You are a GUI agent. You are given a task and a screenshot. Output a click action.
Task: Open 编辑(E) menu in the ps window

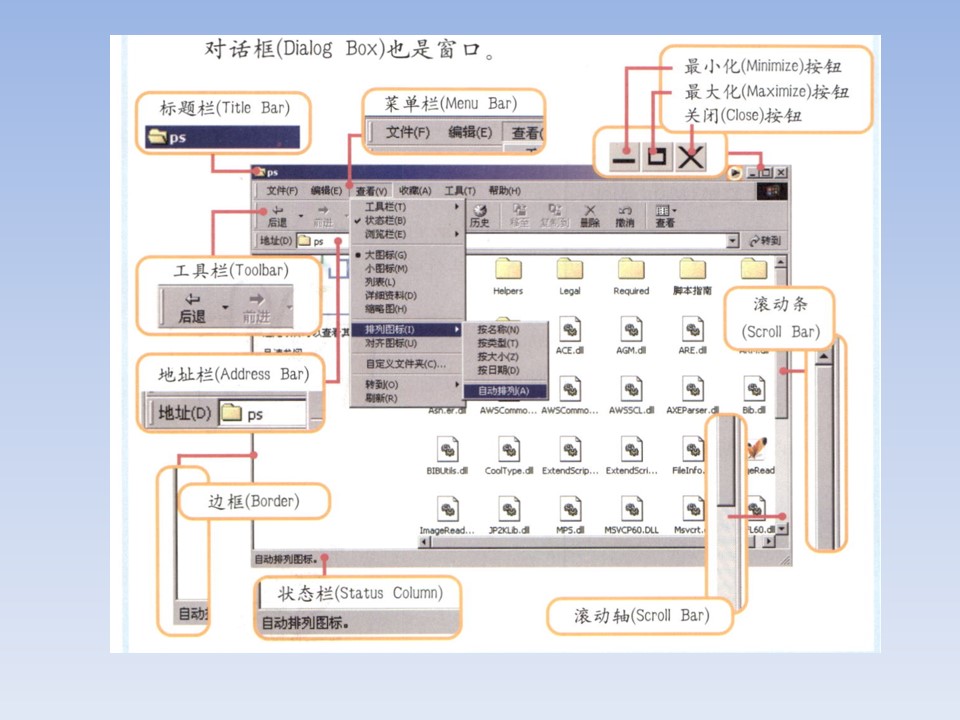[x=326, y=191]
